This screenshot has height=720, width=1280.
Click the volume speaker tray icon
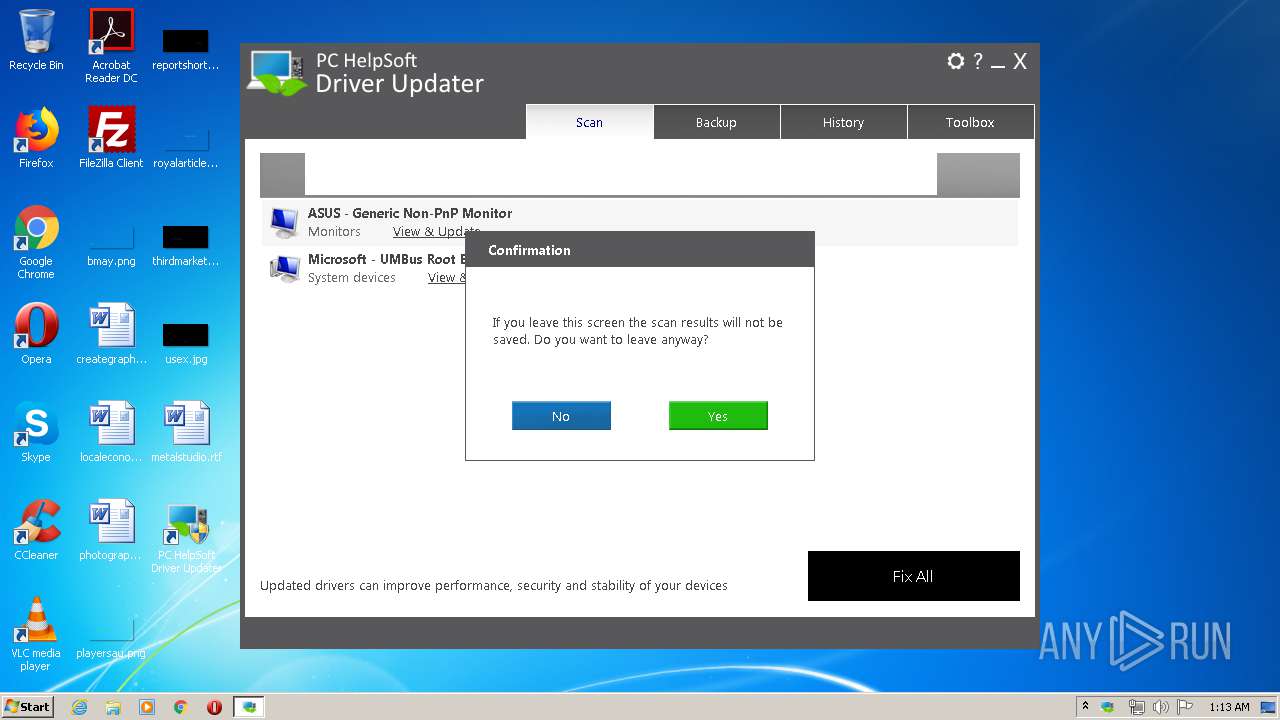(x=1161, y=707)
